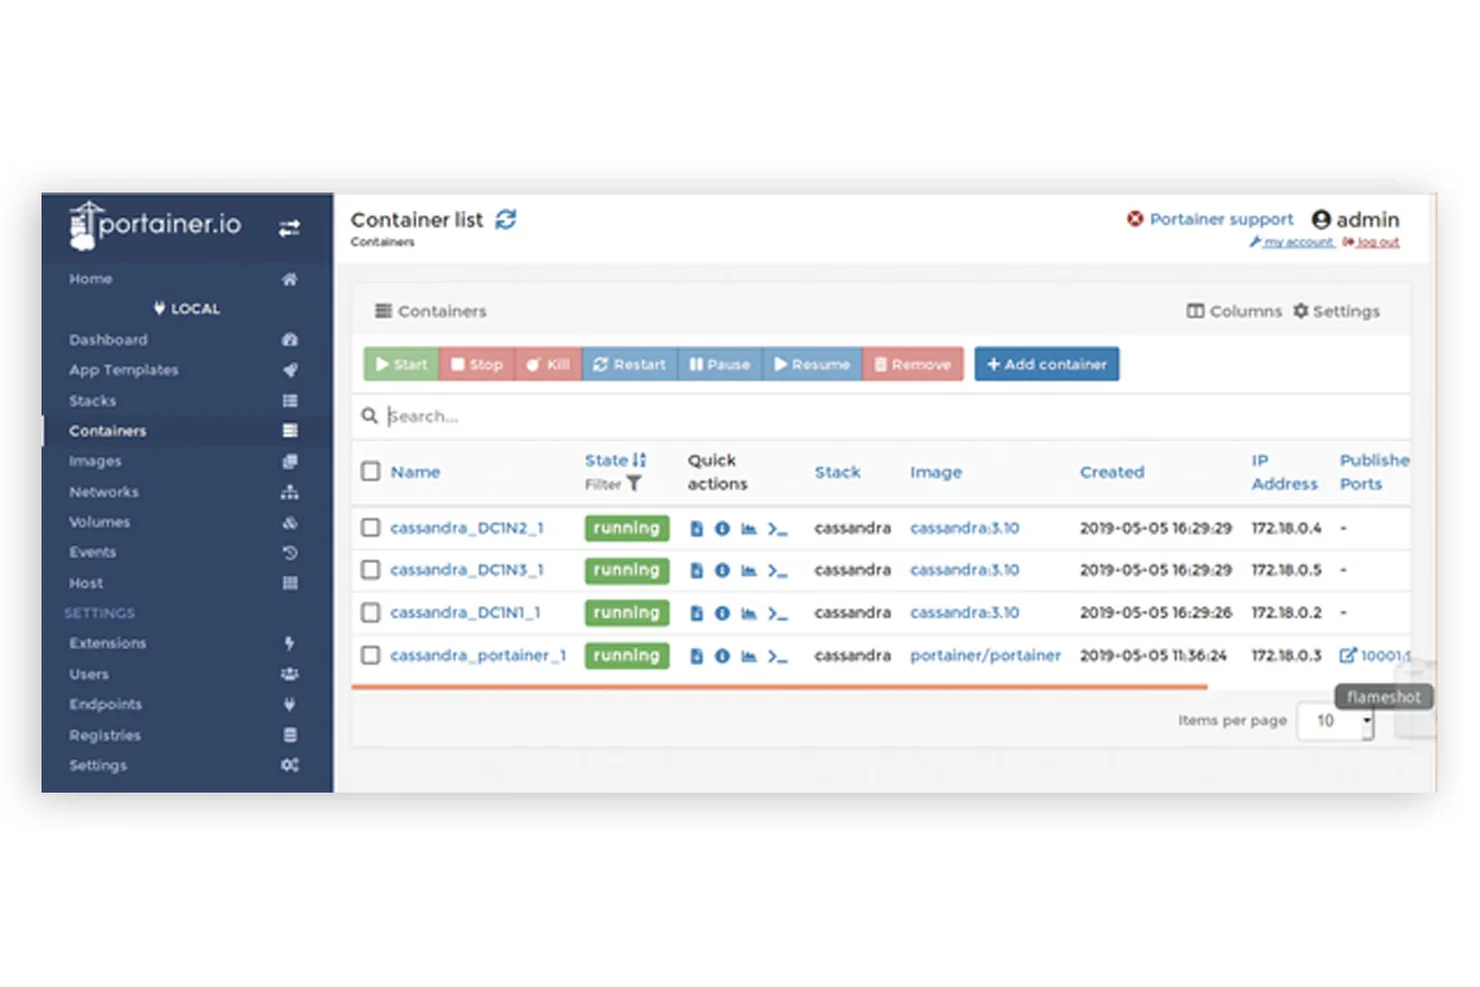Viewport: 1480px width, 987px height.
Task: Open inspect info icon for cassandra_DCIN2_1
Action: pyautogui.click(x=722, y=528)
